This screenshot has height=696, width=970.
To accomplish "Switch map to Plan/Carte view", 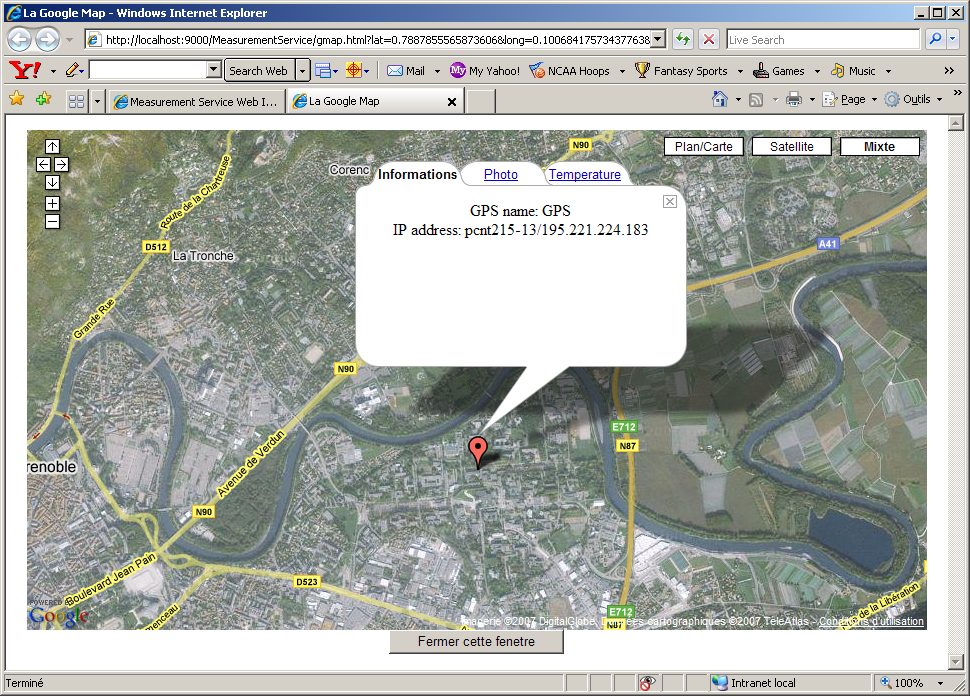I will click(x=703, y=147).
